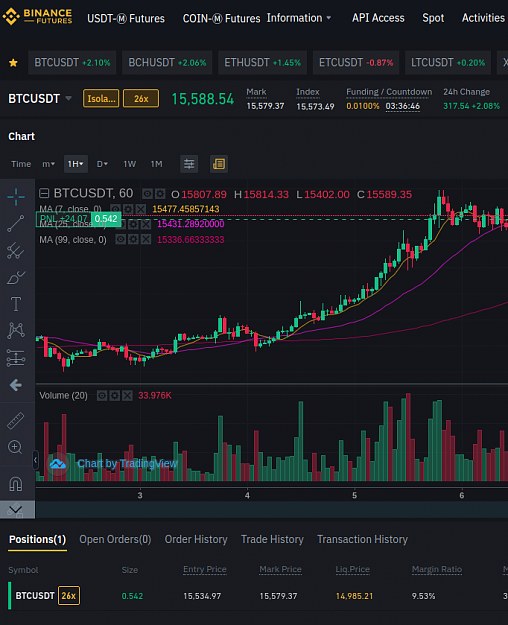Open USDT-M Futures menu
Image resolution: width=508 pixels, height=625 pixels.
126,18
